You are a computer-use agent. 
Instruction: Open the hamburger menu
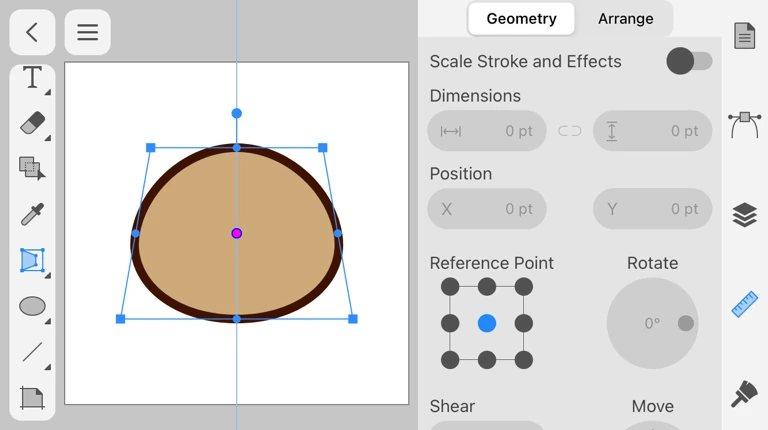(88, 32)
